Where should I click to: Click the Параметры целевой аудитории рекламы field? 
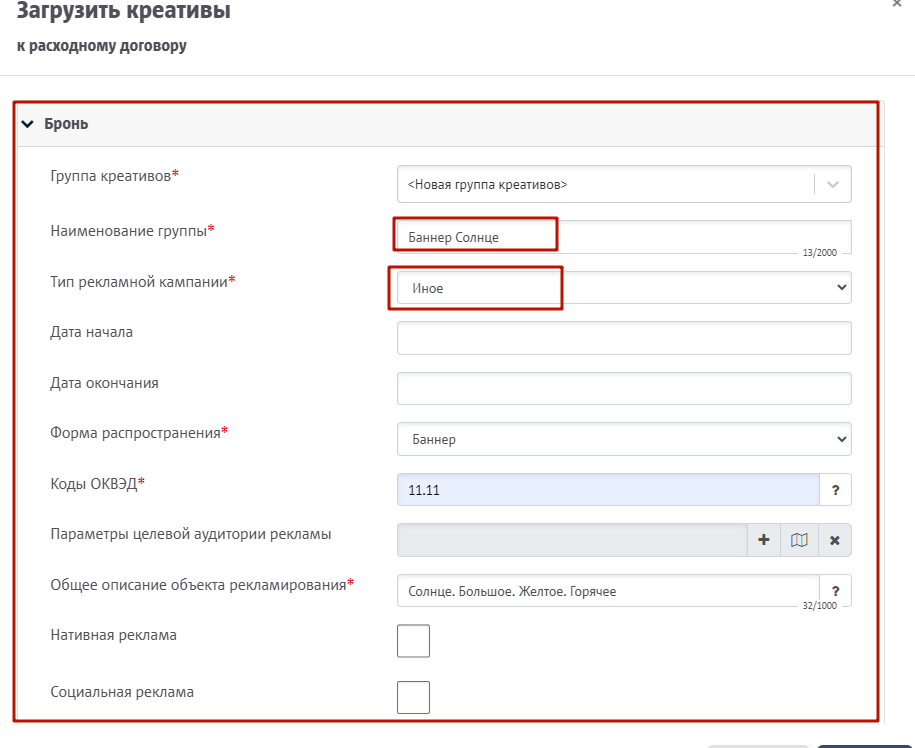pos(572,540)
